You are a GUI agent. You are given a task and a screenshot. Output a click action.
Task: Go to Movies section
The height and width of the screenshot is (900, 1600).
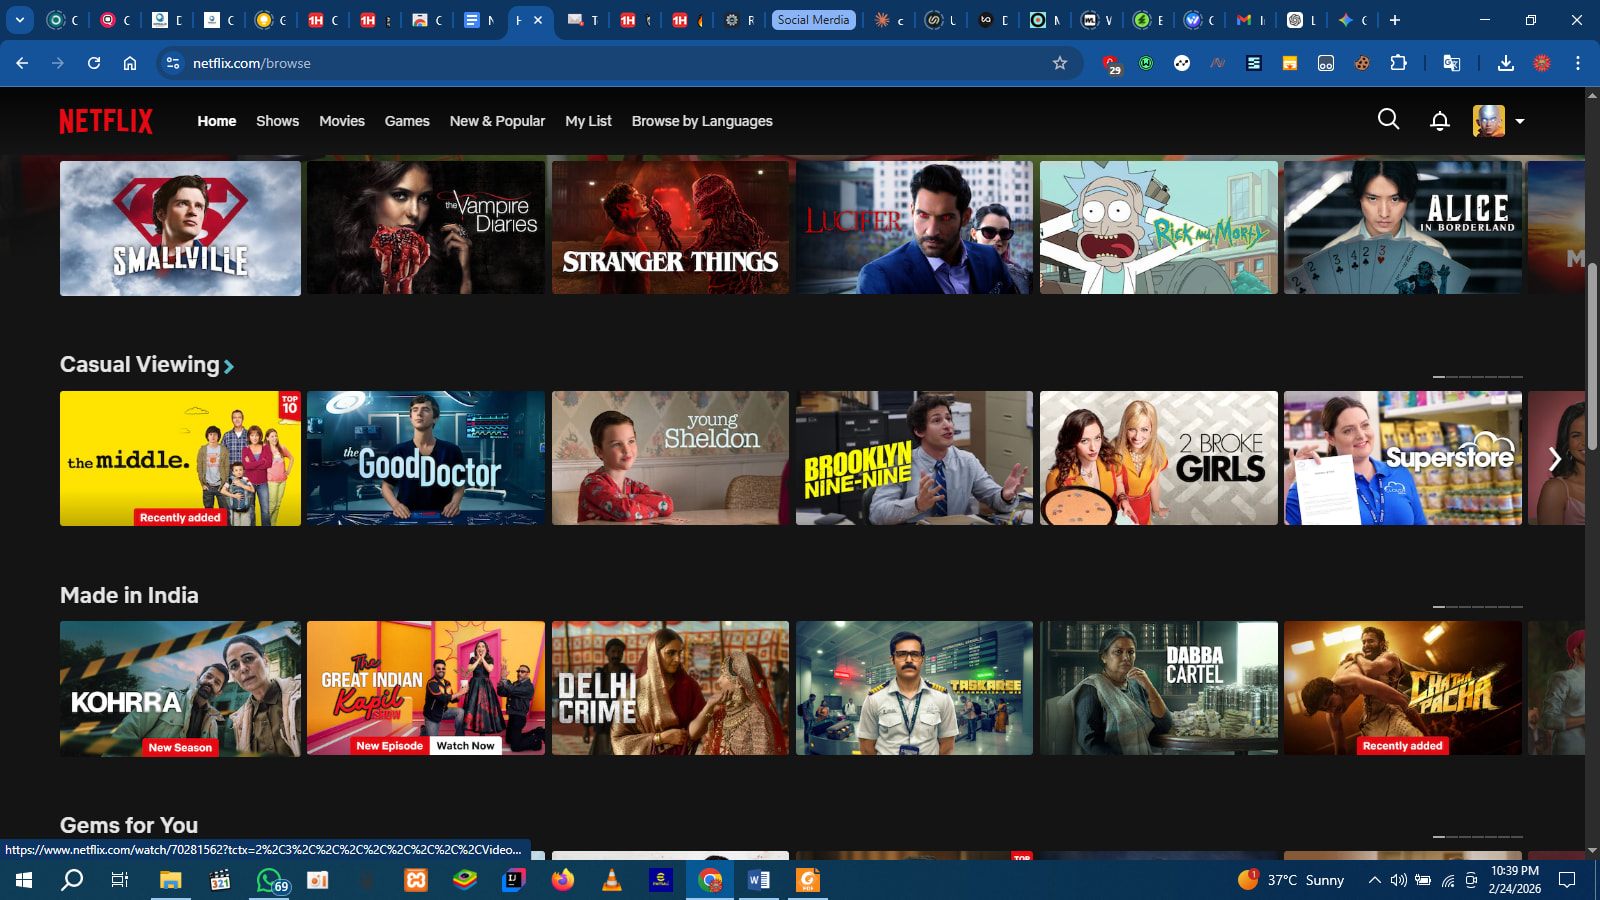pyautogui.click(x=341, y=121)
